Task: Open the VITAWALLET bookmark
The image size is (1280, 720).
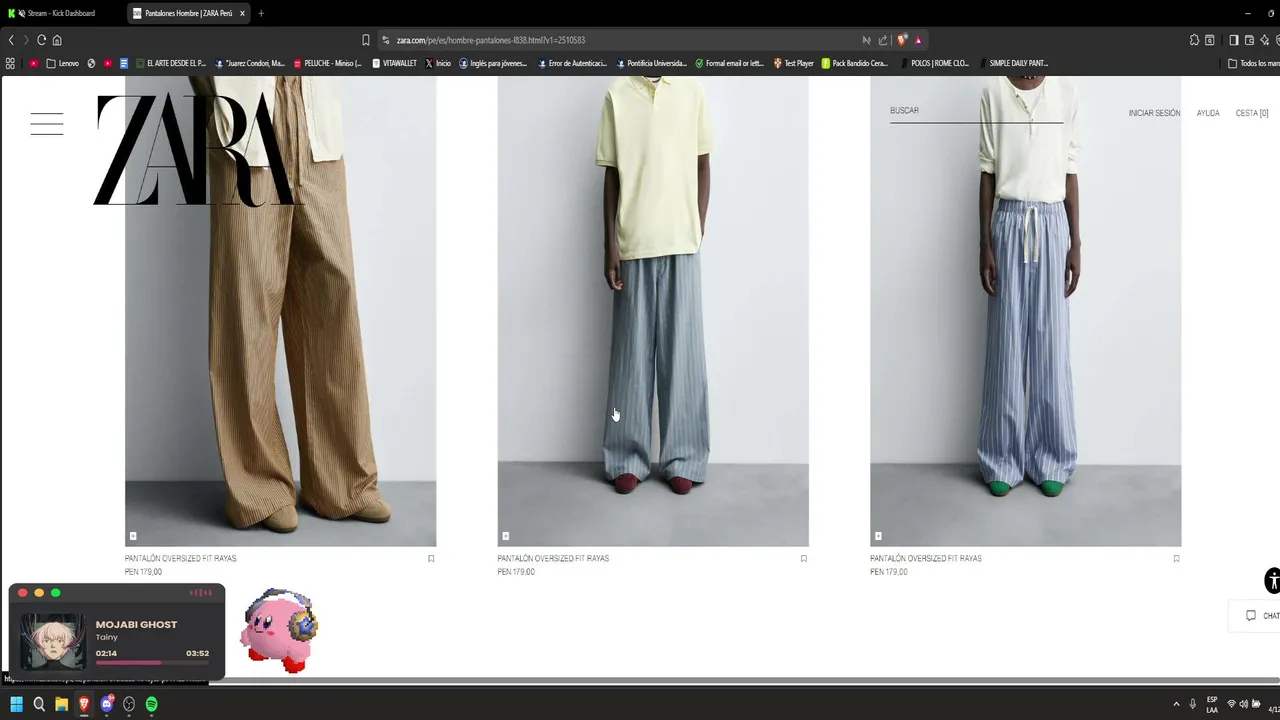Action: click(x=394, y=63)
